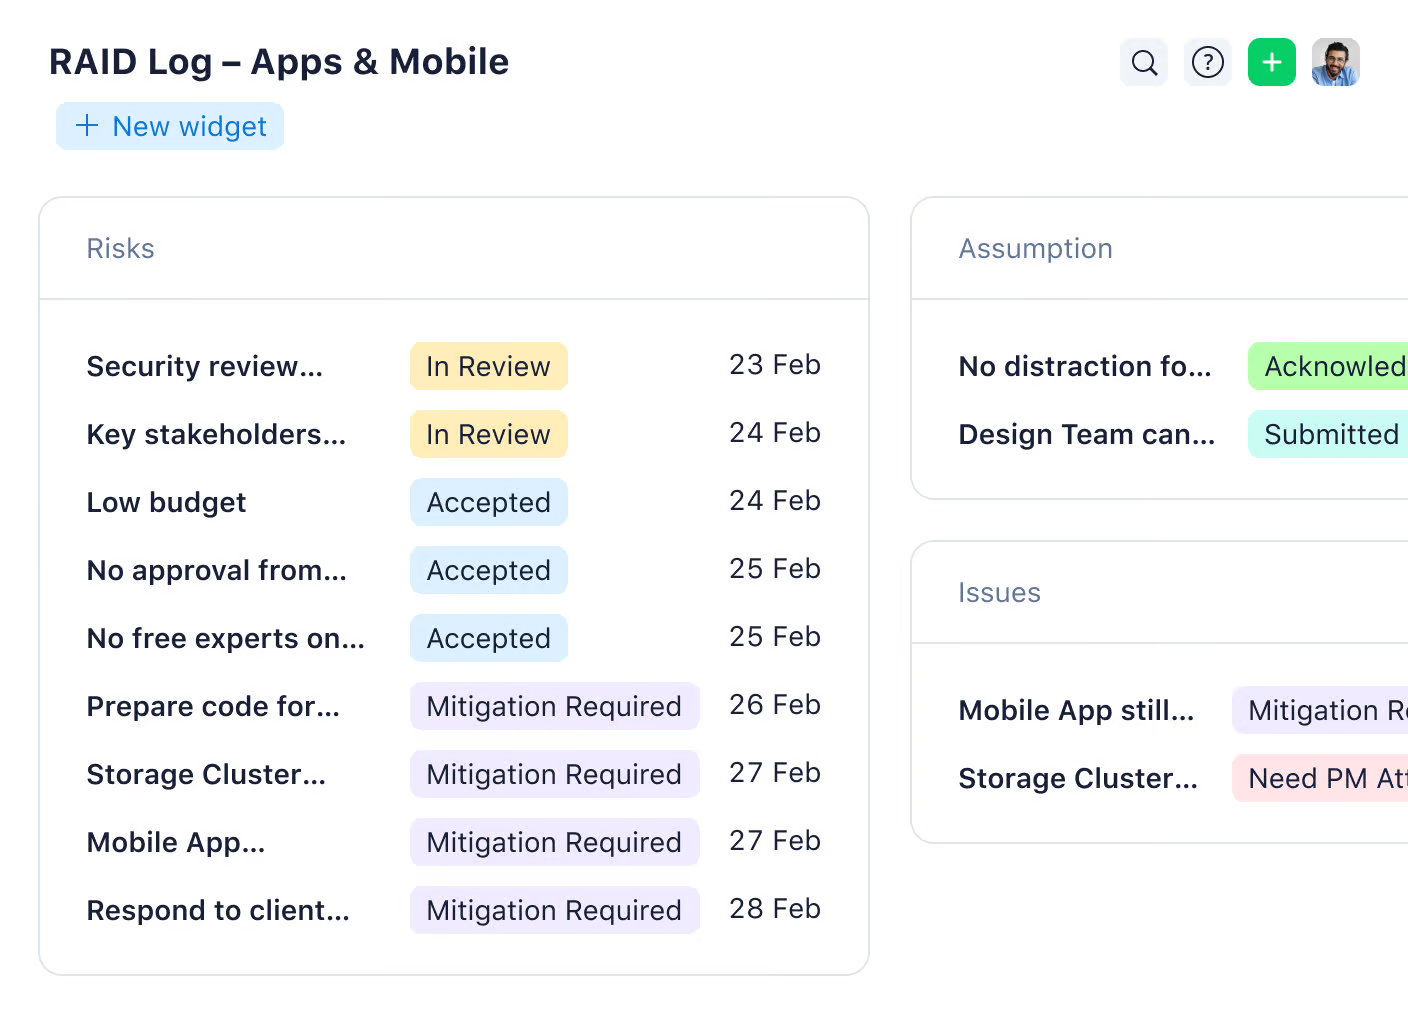
Task: Open the help question mark icon
Action: click(x=1207, y=62)
